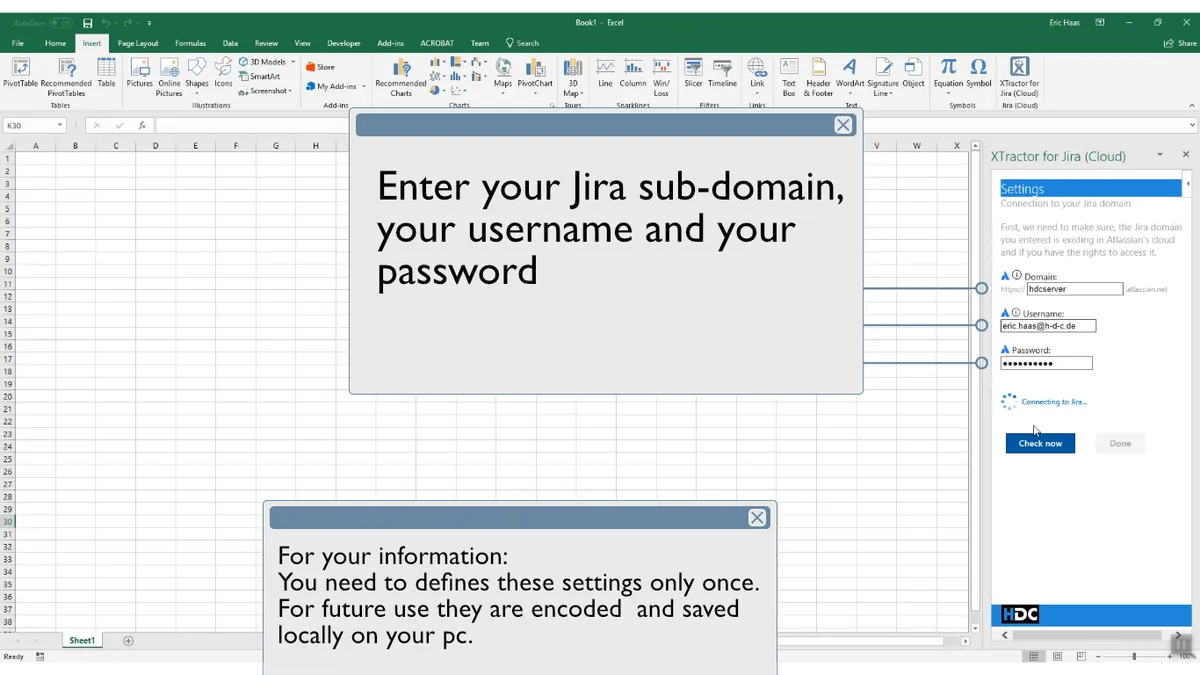The image size is (1200, 675).
Task: Insert a Column sparkline
Action: click(633, 73)
